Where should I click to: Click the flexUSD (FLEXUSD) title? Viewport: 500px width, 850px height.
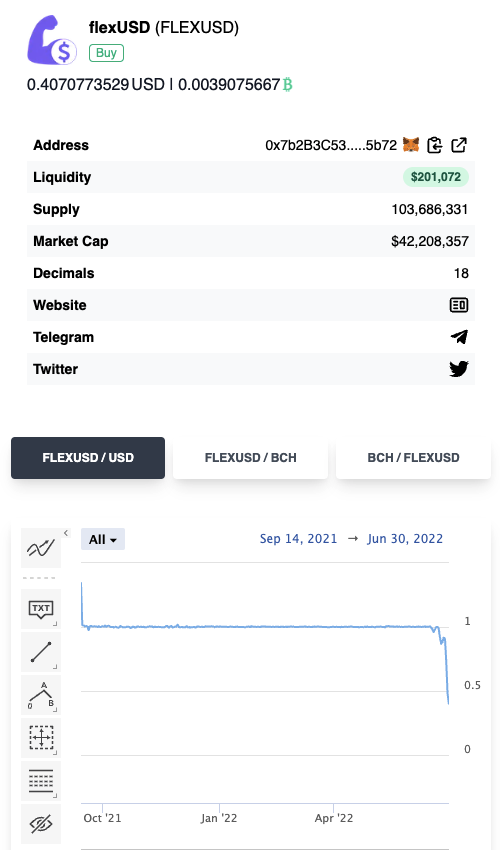tap(164, 28)
